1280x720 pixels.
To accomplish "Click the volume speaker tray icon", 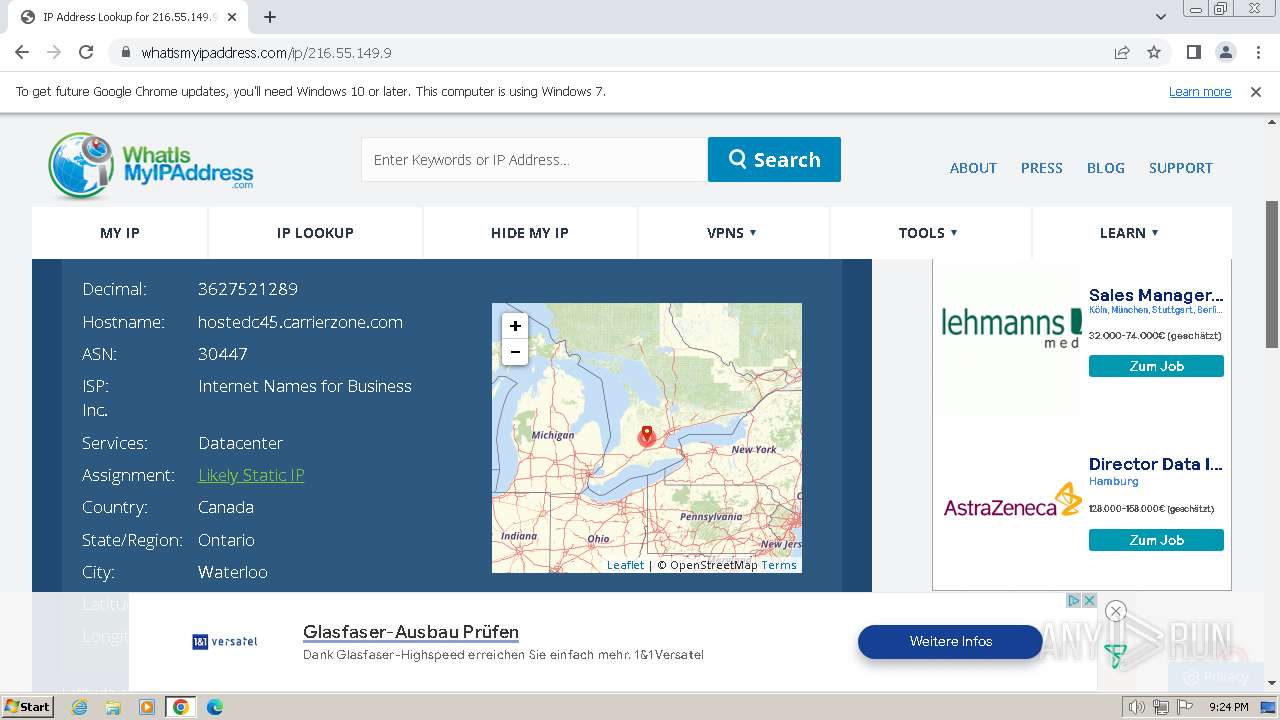I will [1136, 707].
